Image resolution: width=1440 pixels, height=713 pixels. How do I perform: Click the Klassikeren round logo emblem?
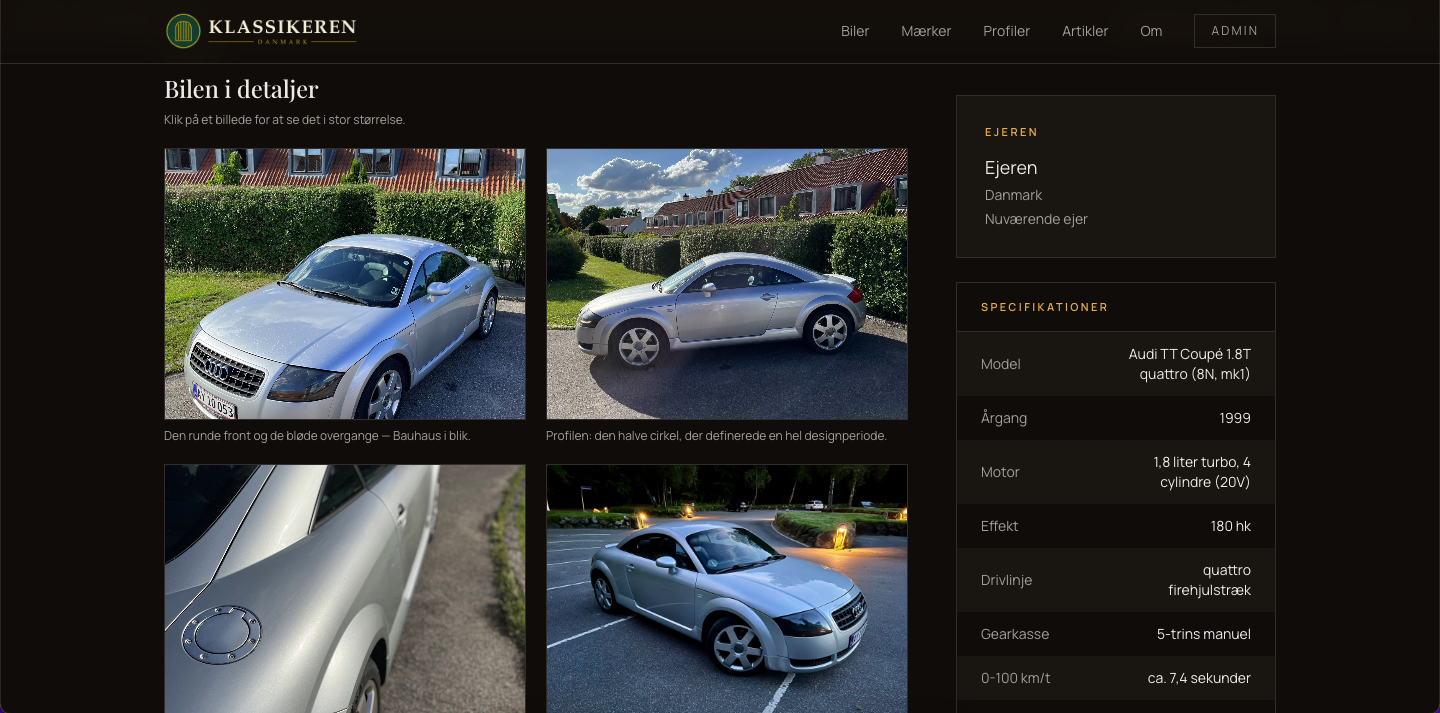pyautogui.click(x=183, y=31)
